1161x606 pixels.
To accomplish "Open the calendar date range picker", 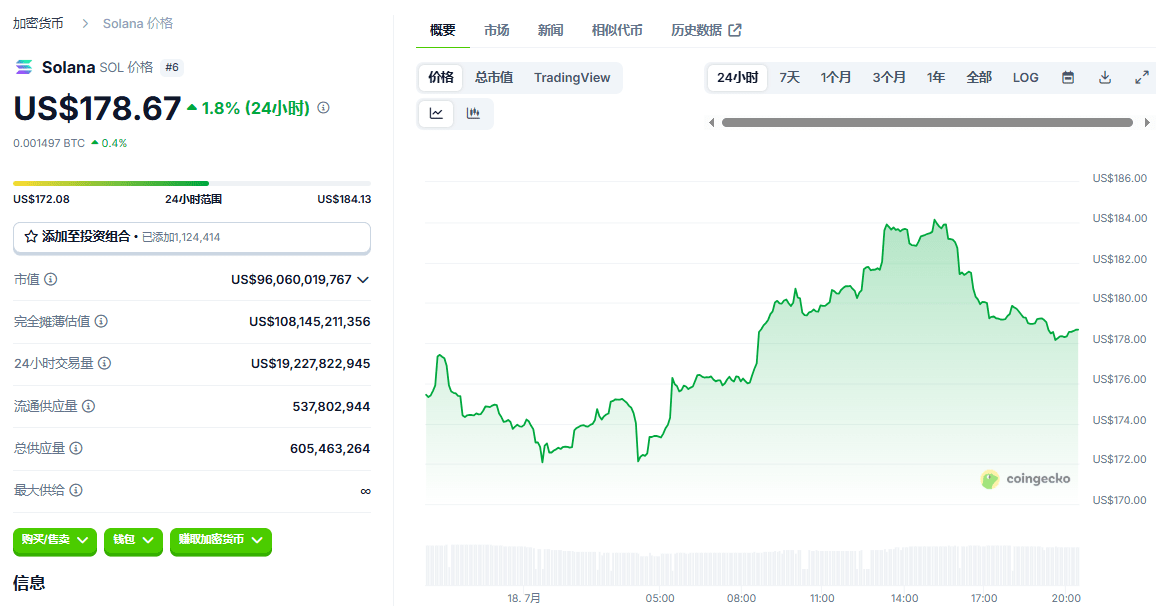I will pos(1068,78).
